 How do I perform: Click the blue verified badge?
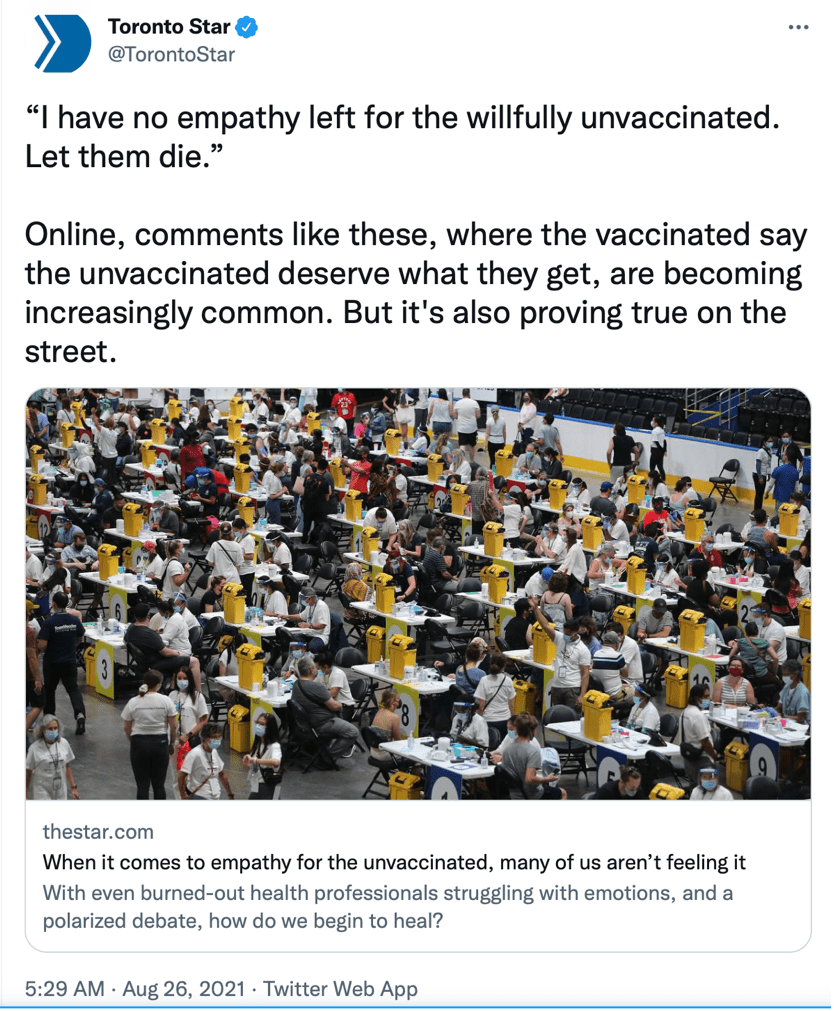(247, 28)
